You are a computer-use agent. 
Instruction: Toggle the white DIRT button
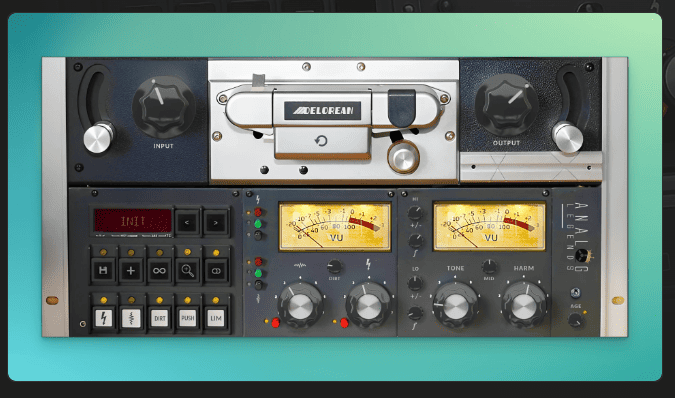click(159, 318)
